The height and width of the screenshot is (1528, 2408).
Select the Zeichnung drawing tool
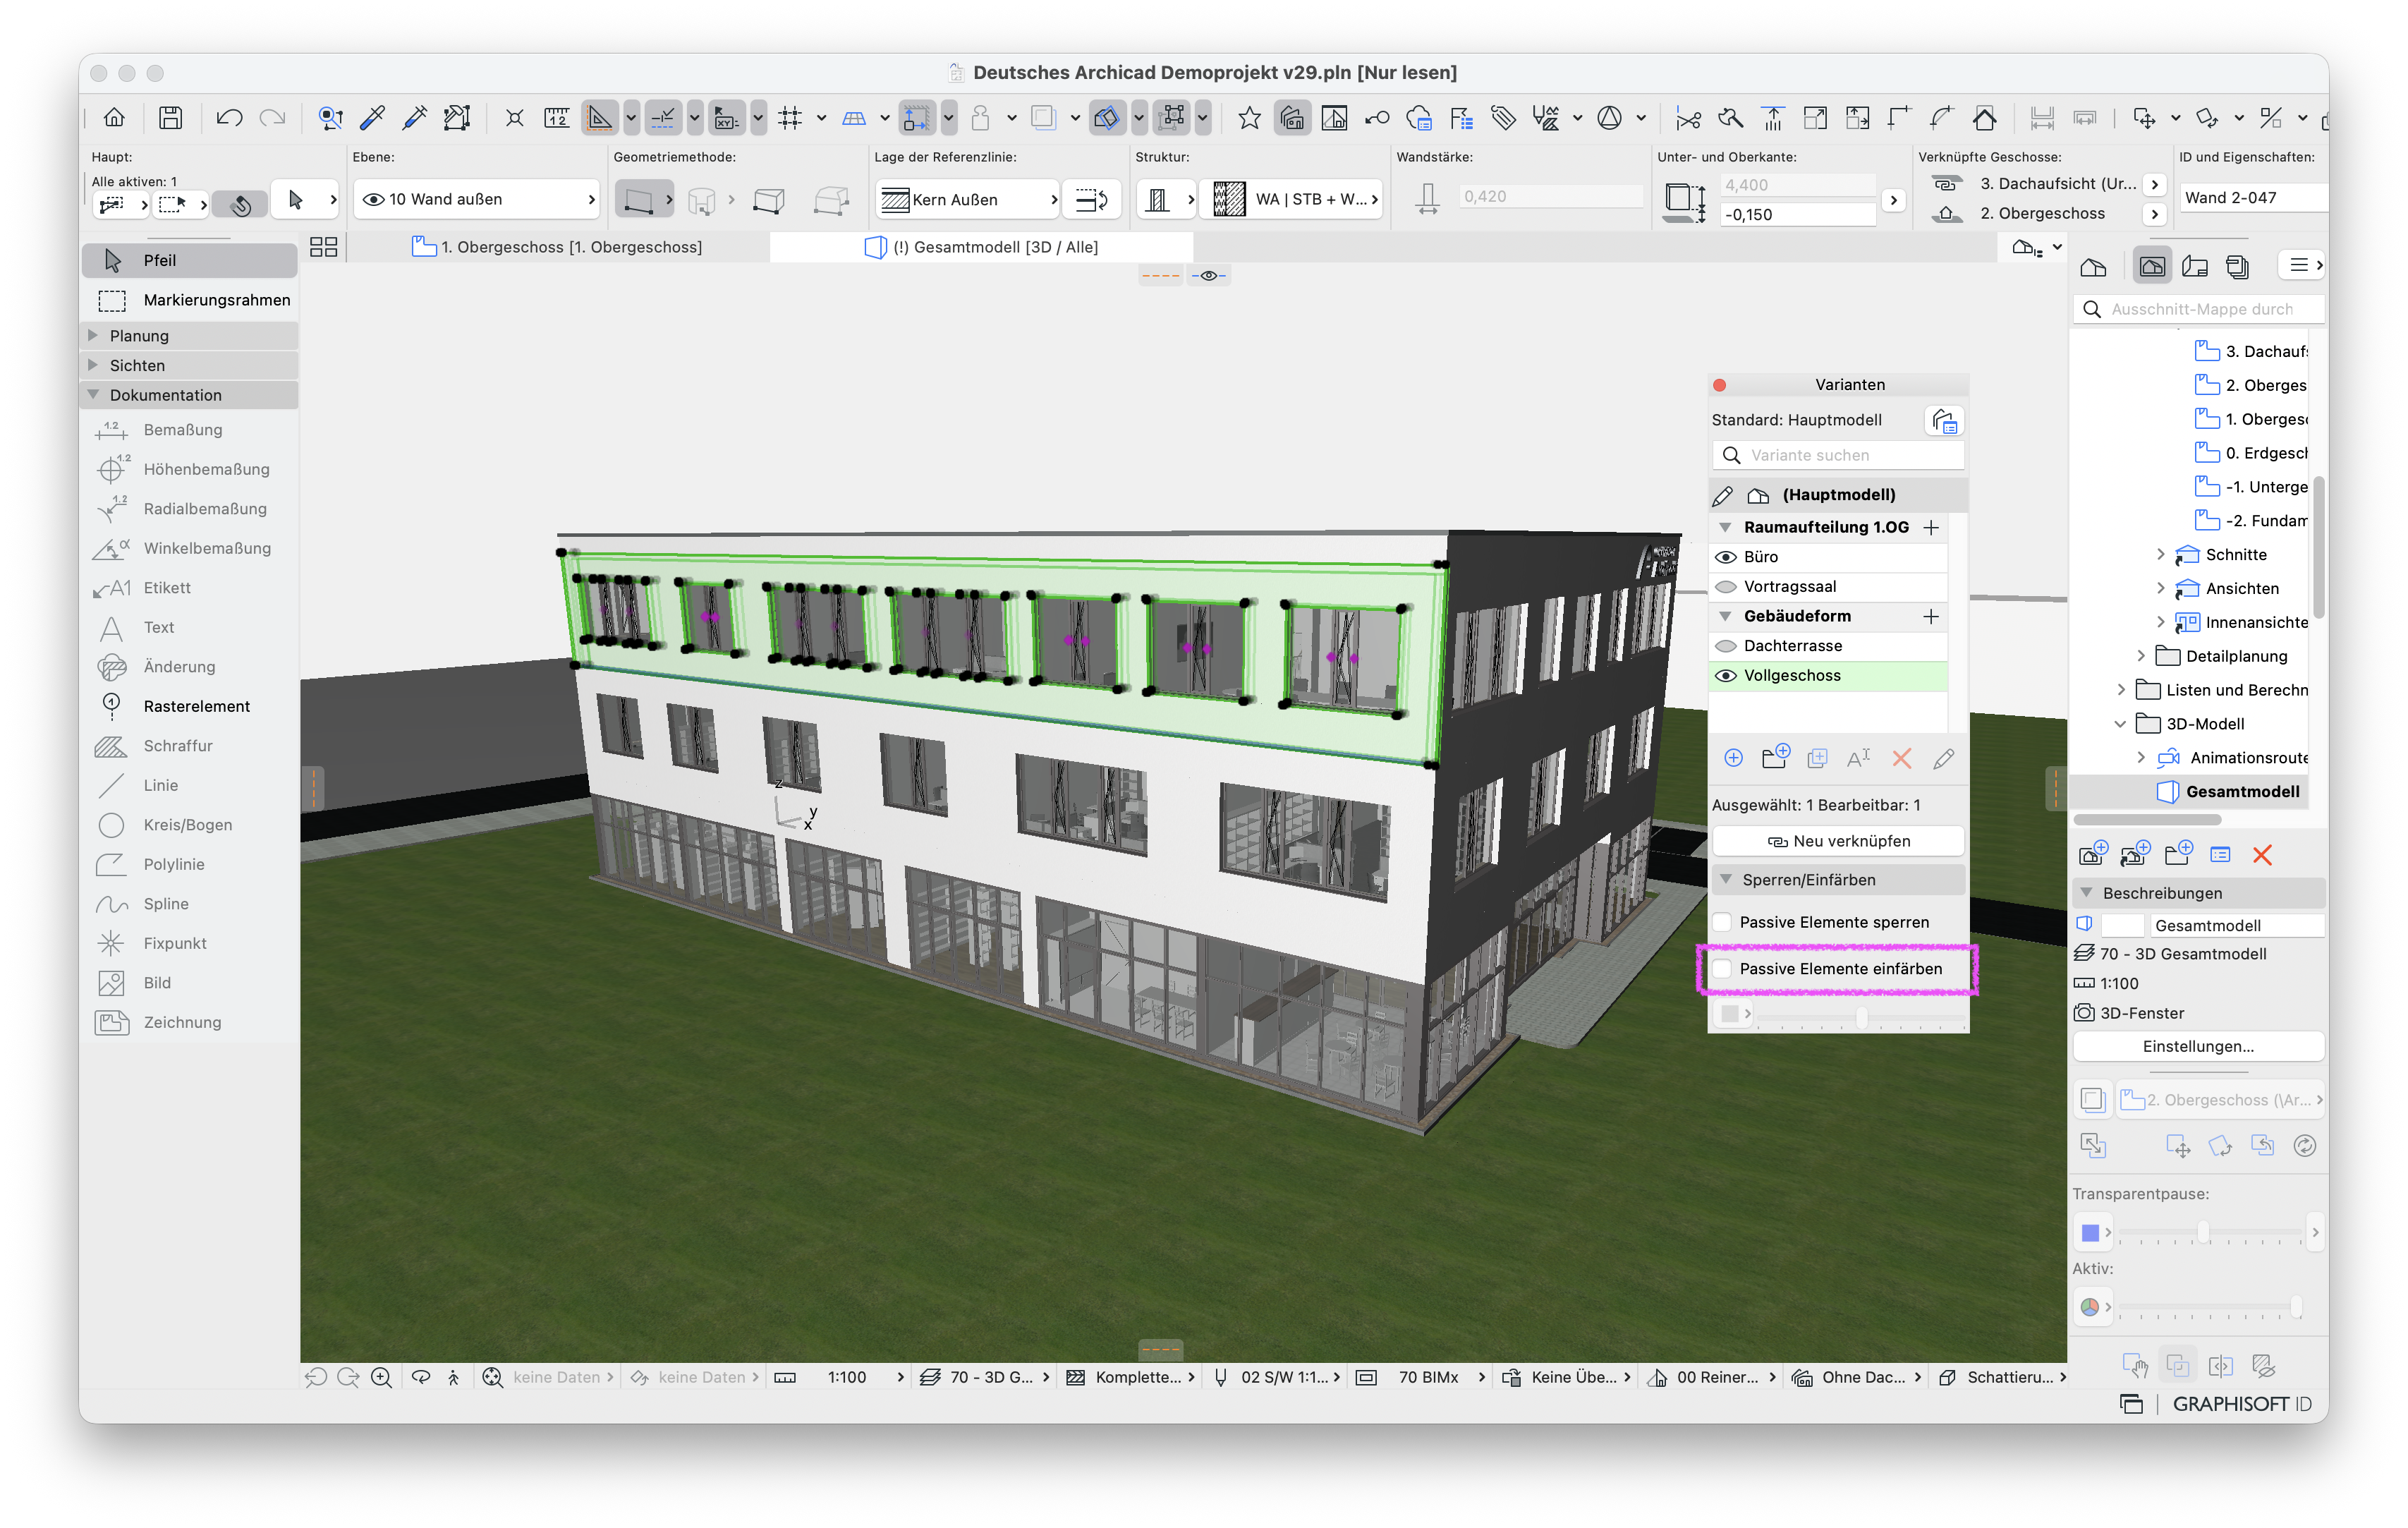190,1022
